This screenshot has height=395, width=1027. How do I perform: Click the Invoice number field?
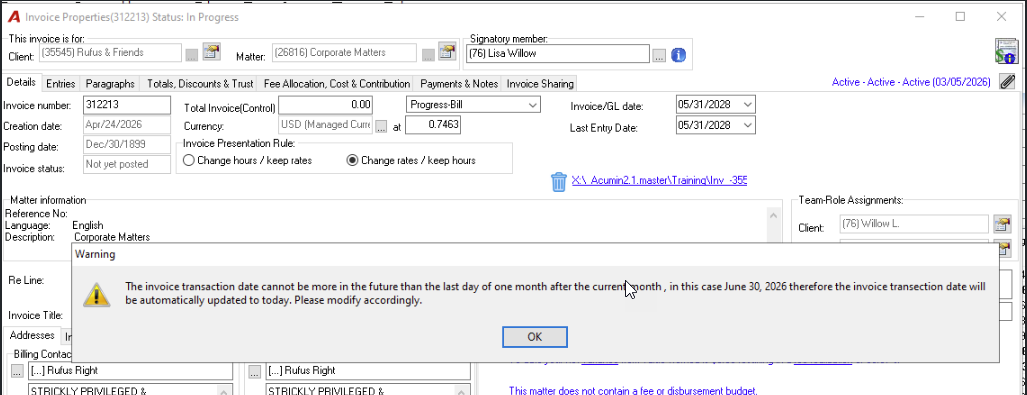(x=127, y=105)
